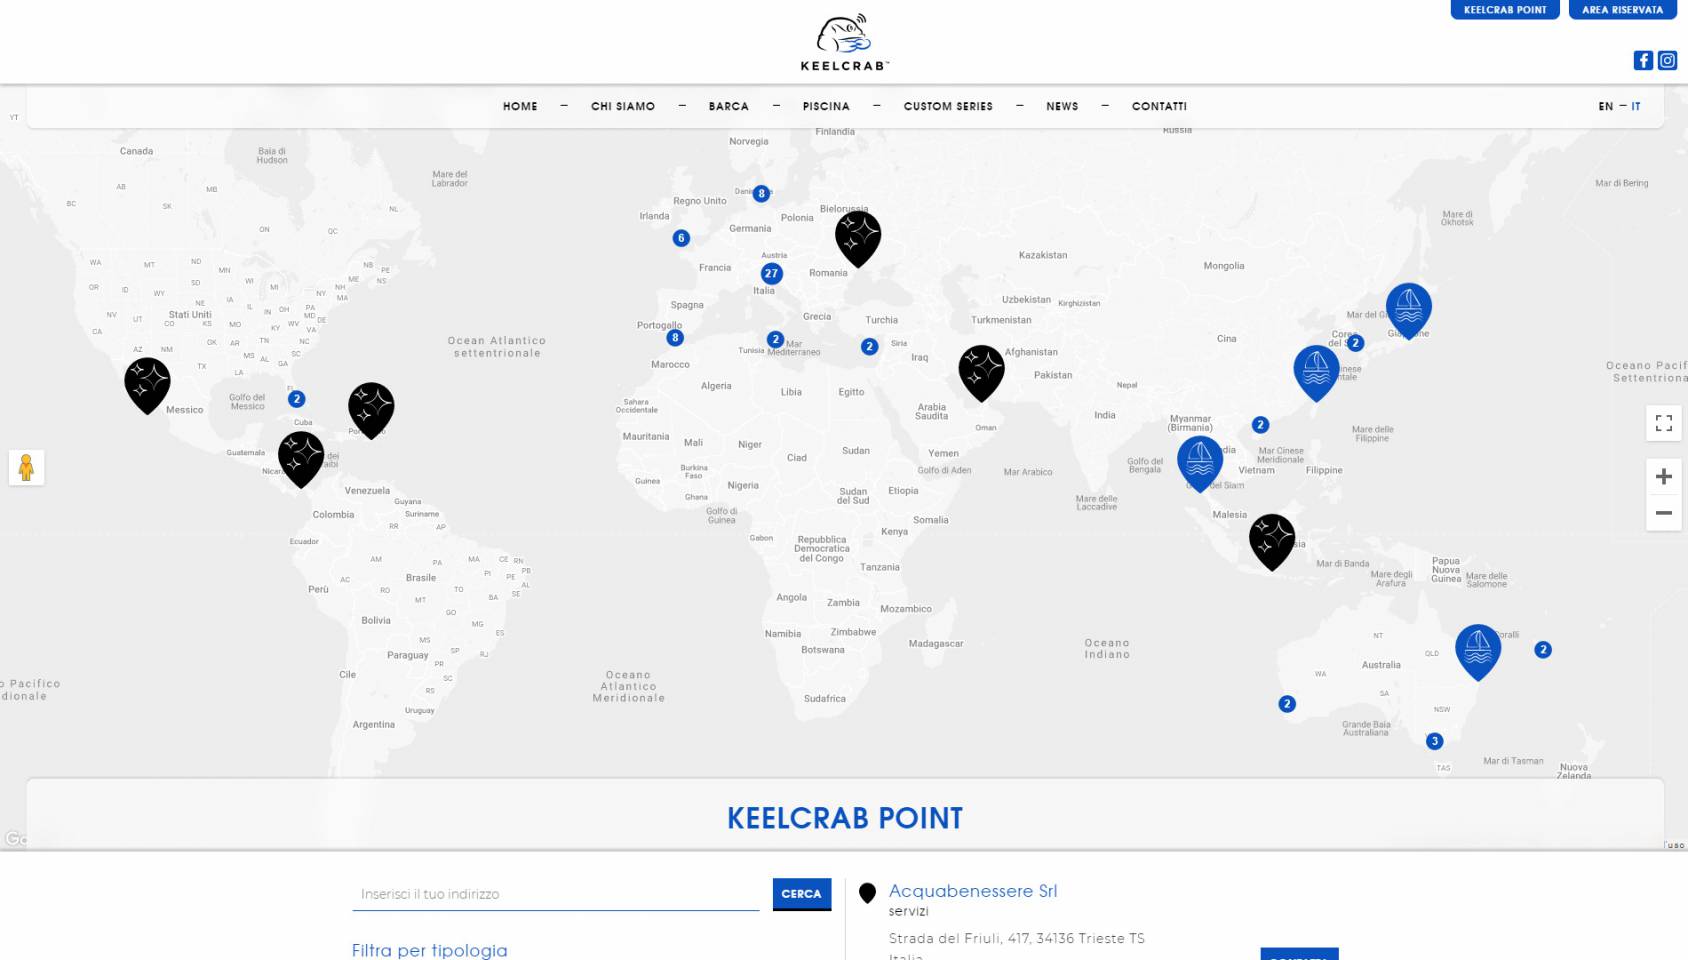Viewport: 1688px width, 960px height.
Task: Open the CHI SIAMO menu item
Action: [x=623, y=106]
